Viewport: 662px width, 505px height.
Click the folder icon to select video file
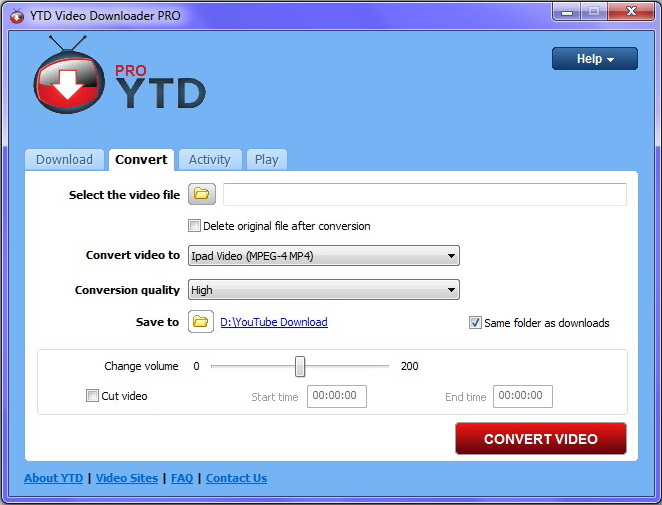202,194
